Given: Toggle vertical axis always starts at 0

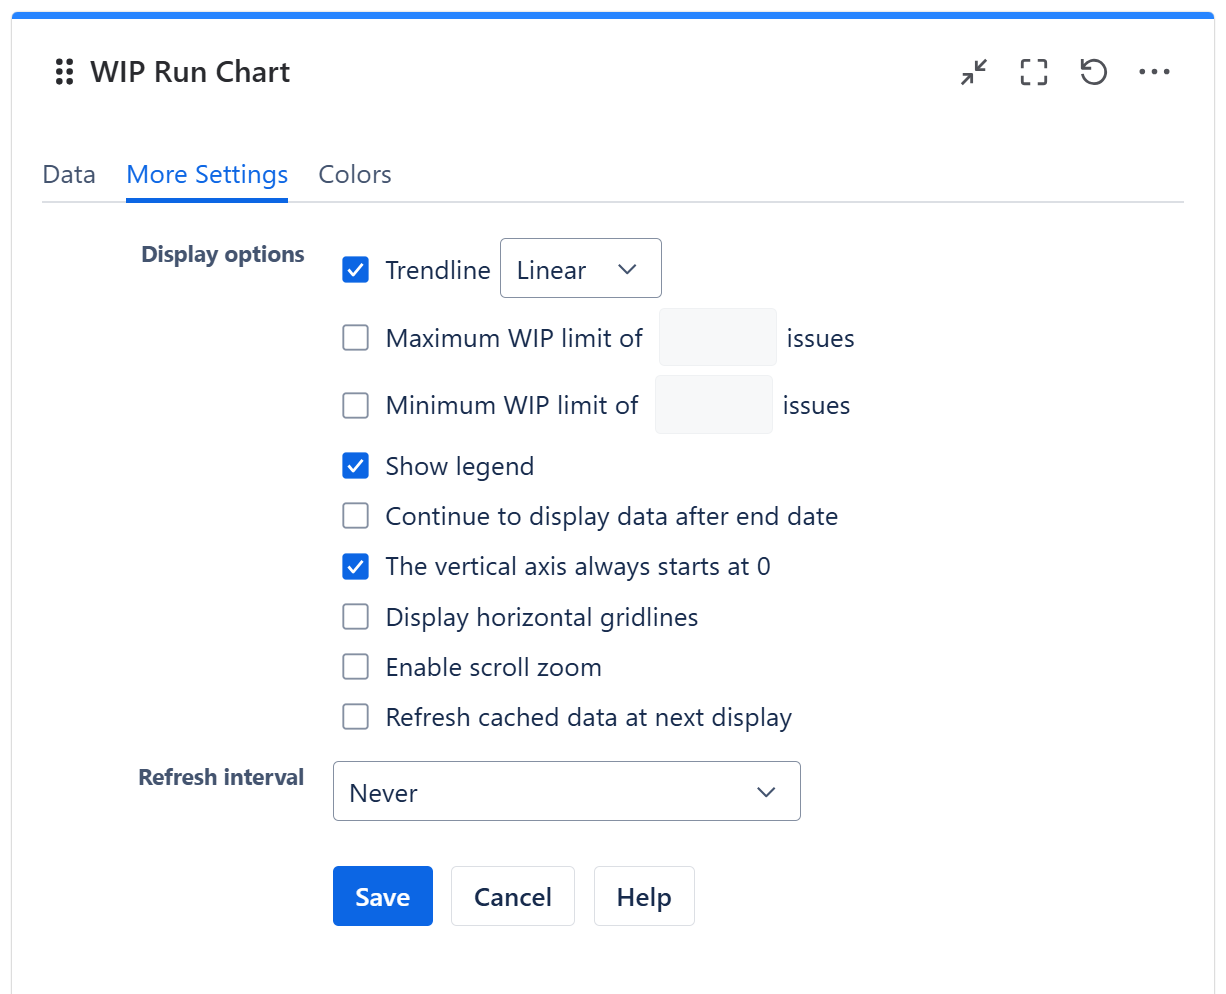Looking at the screenshot, I should pyautogui.click(x=356, y=567).
